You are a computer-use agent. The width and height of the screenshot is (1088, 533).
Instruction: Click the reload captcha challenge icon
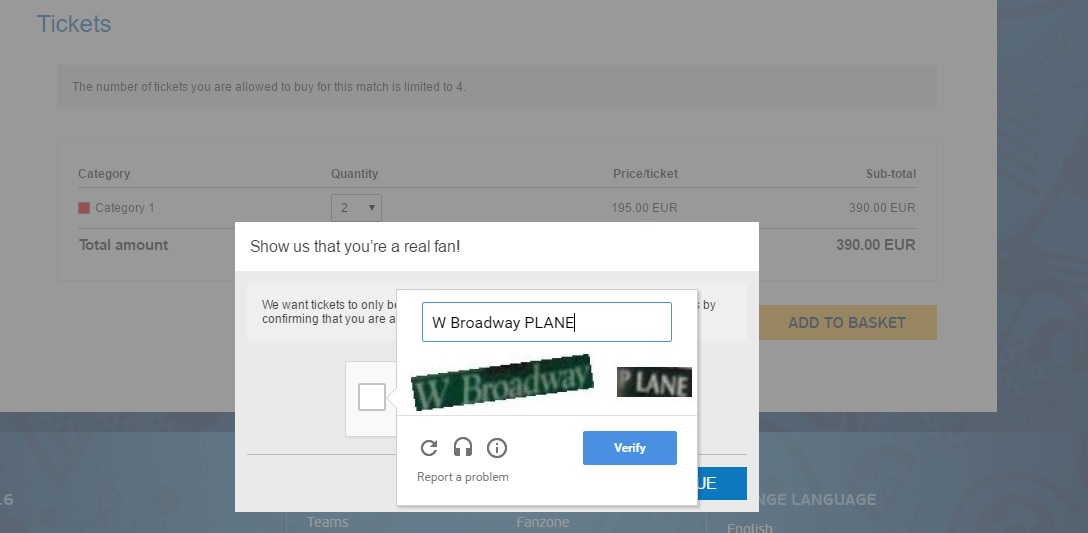429,448
